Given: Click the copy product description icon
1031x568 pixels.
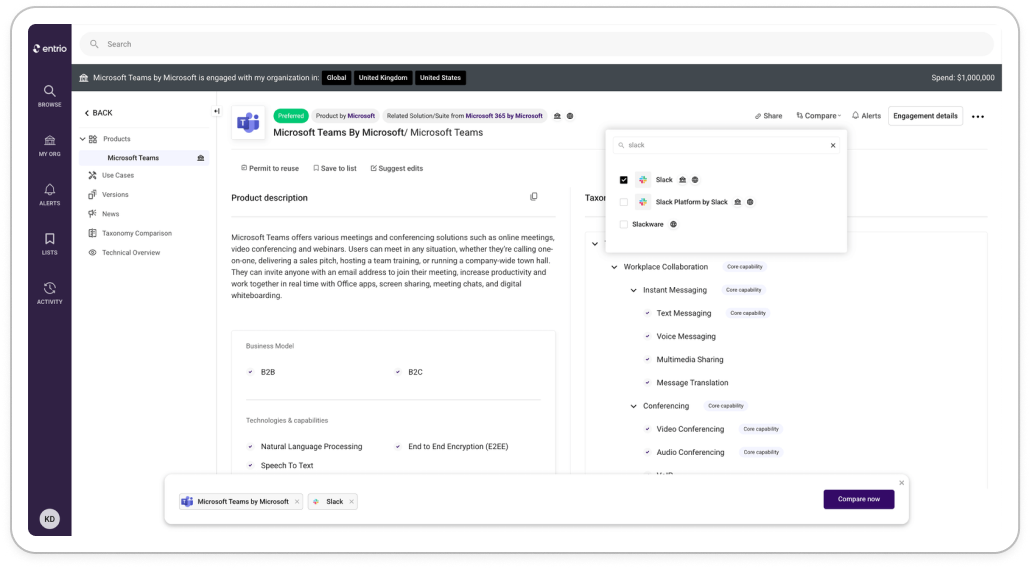Looking at the screenshot, I should tap(534, 197).
